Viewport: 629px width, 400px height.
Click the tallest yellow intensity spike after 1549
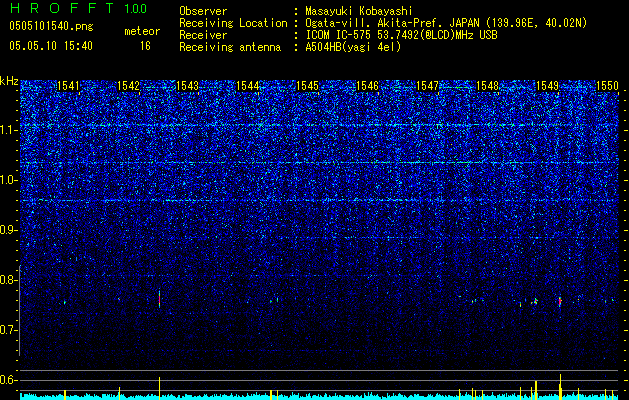560,387
